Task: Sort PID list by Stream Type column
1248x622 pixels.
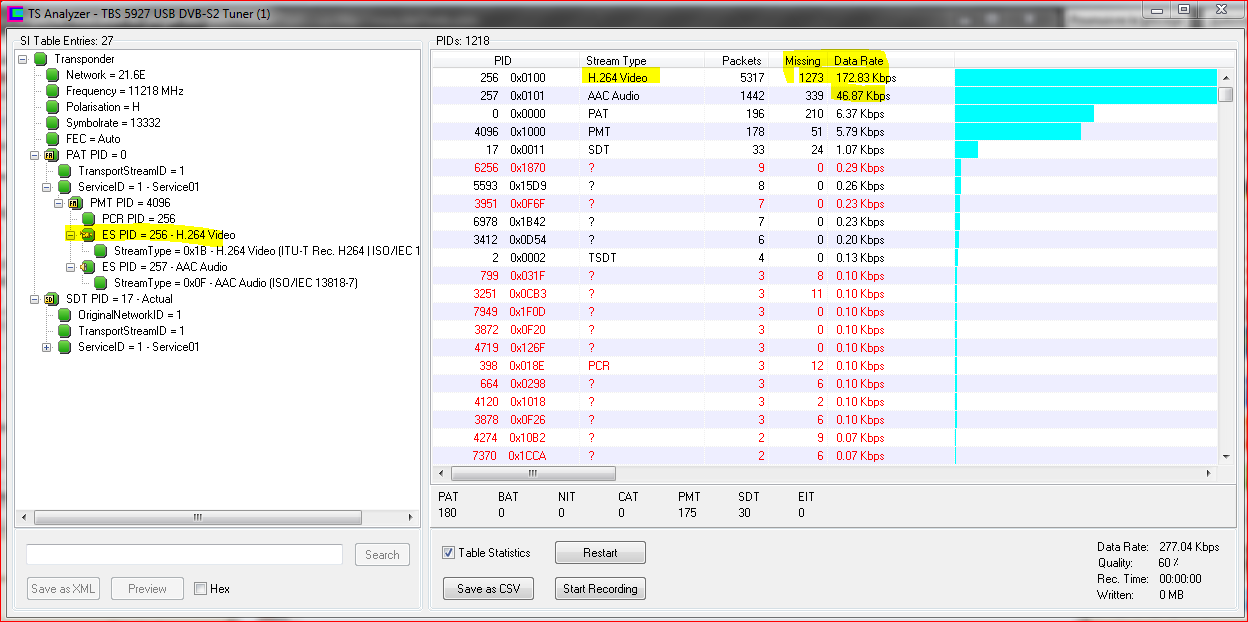Action: point(616,61)
